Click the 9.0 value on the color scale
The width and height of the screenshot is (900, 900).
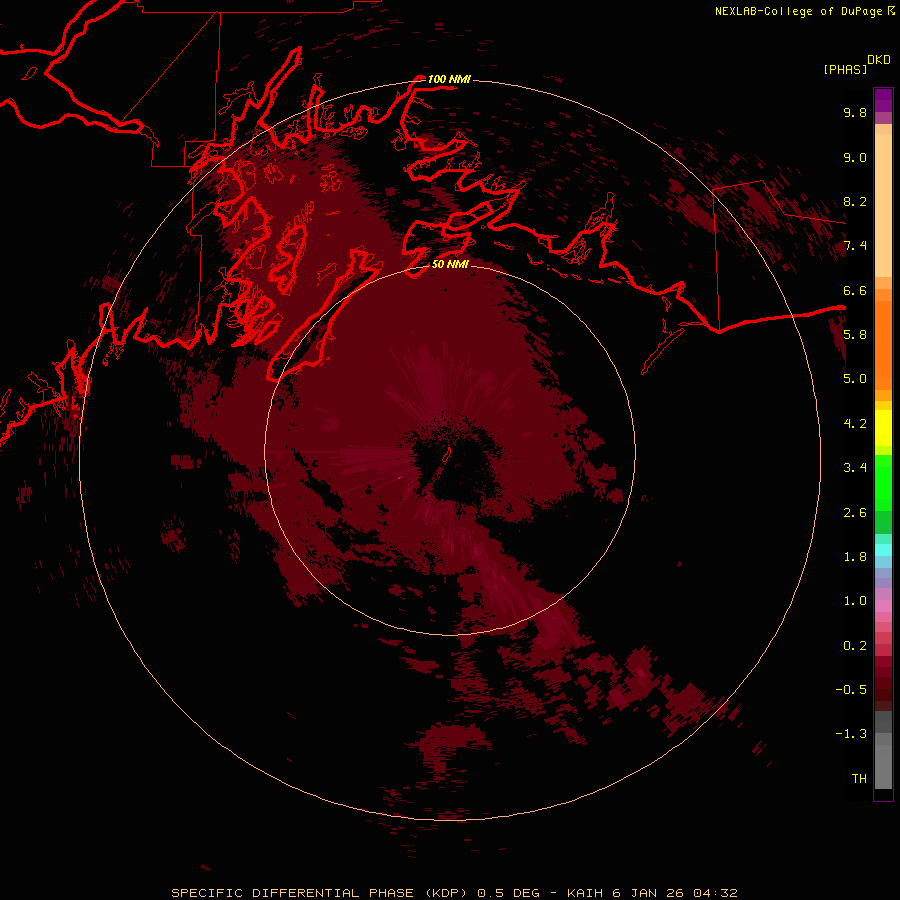(x=855, y=157)
